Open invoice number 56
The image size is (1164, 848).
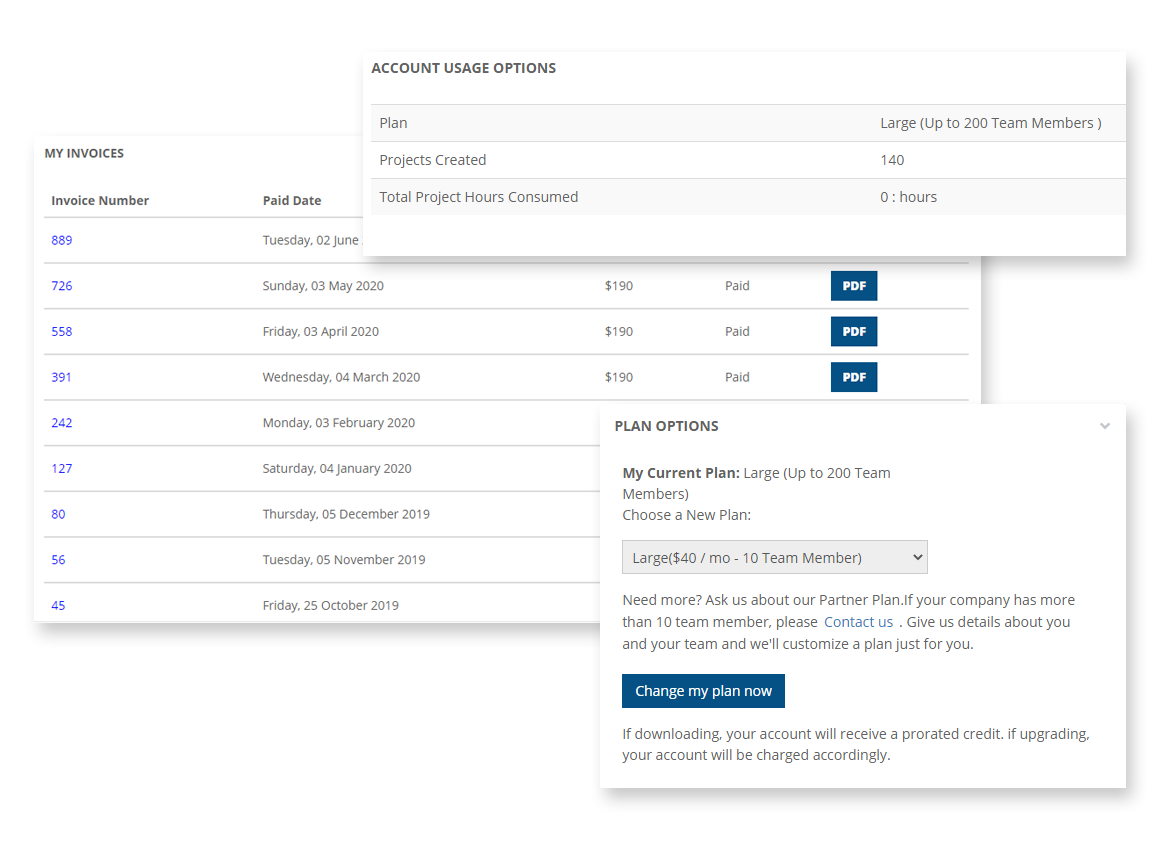pos(58,560)
